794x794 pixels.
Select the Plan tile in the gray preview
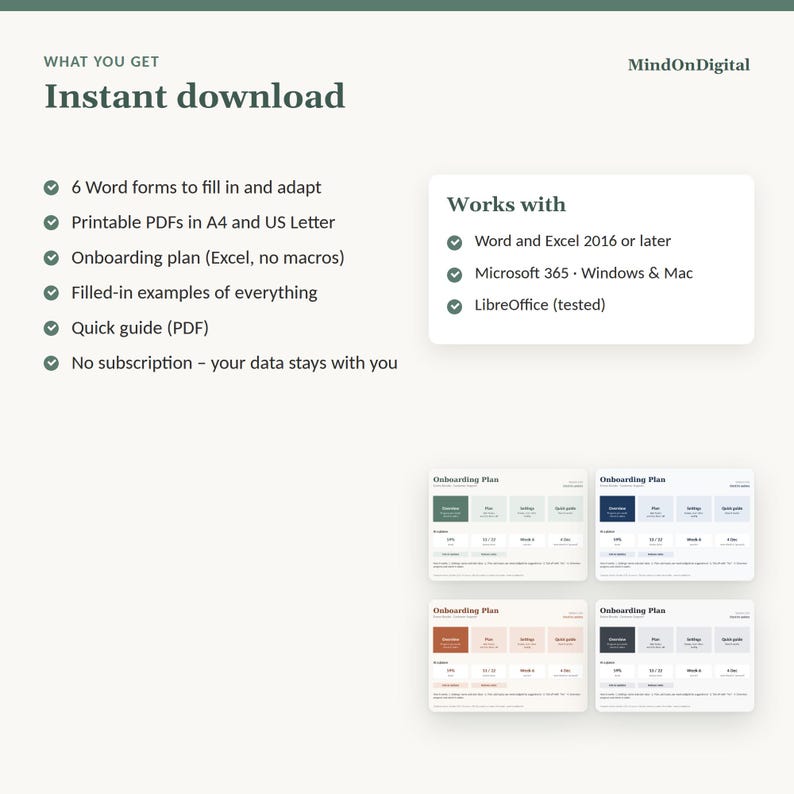click(x=655, y=640)
